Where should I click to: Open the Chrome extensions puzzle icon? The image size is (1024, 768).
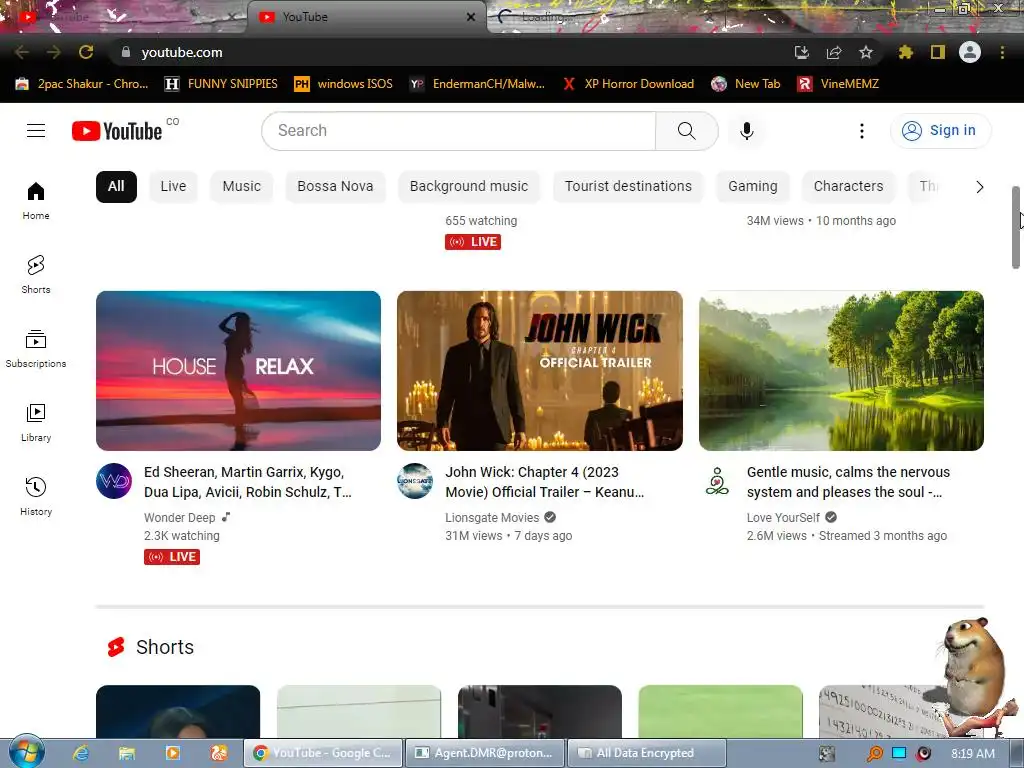[x=905, y=52]
